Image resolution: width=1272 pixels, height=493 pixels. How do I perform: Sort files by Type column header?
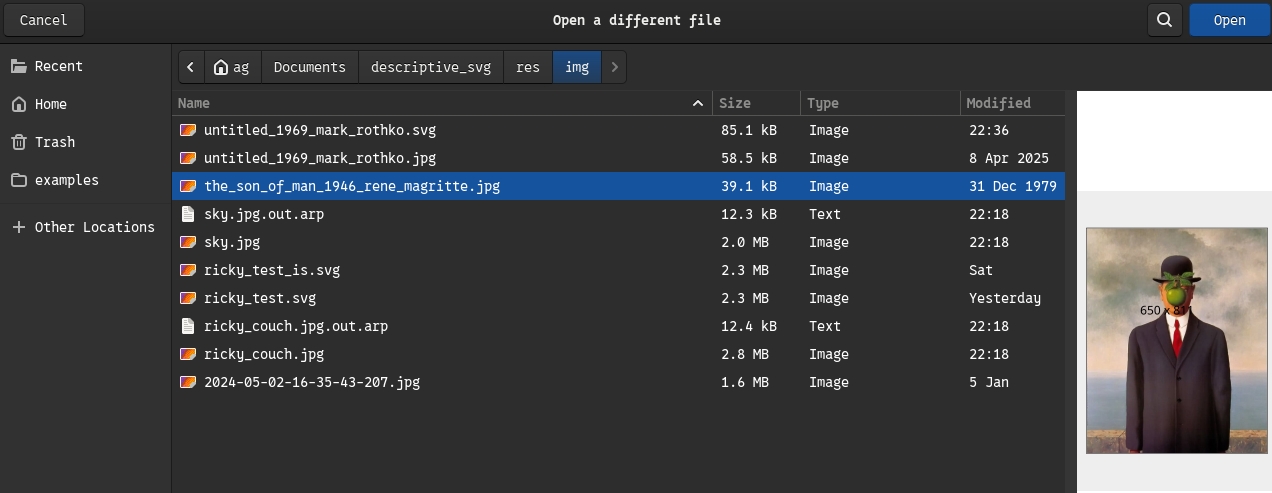[x=880, y=103]
